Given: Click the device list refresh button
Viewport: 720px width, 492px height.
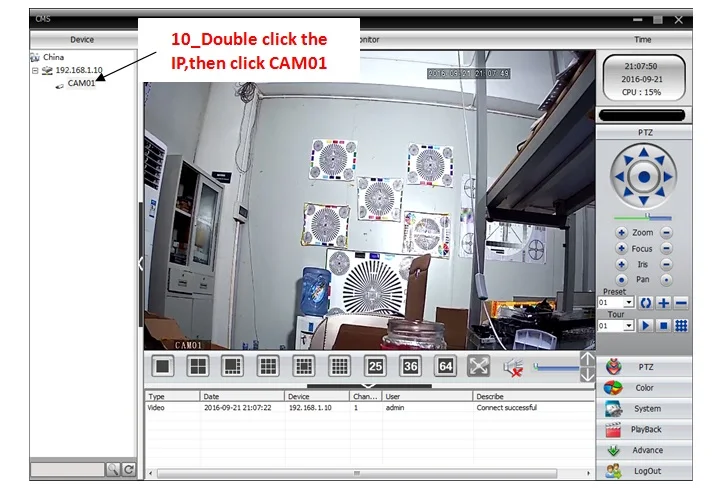Looking at the screenshot, I should (x=129, y=469).
